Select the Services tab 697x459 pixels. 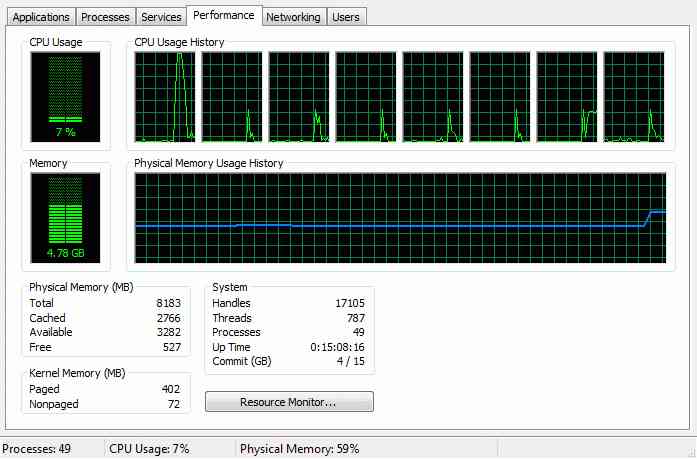[161, 17]
